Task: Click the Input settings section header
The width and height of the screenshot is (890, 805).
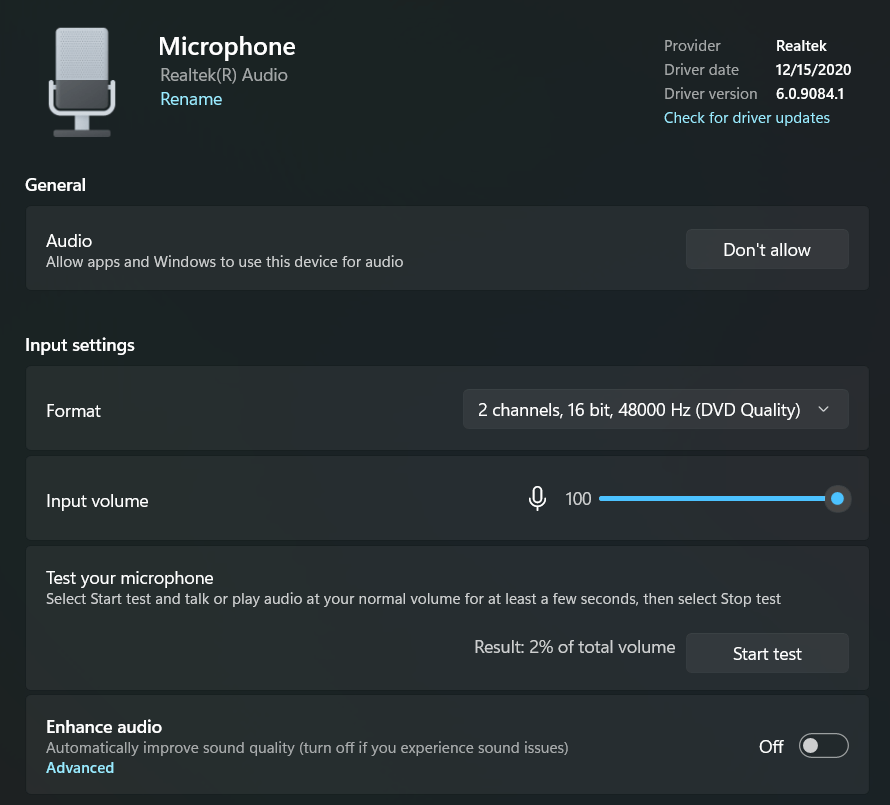Action: pos(80,344)
